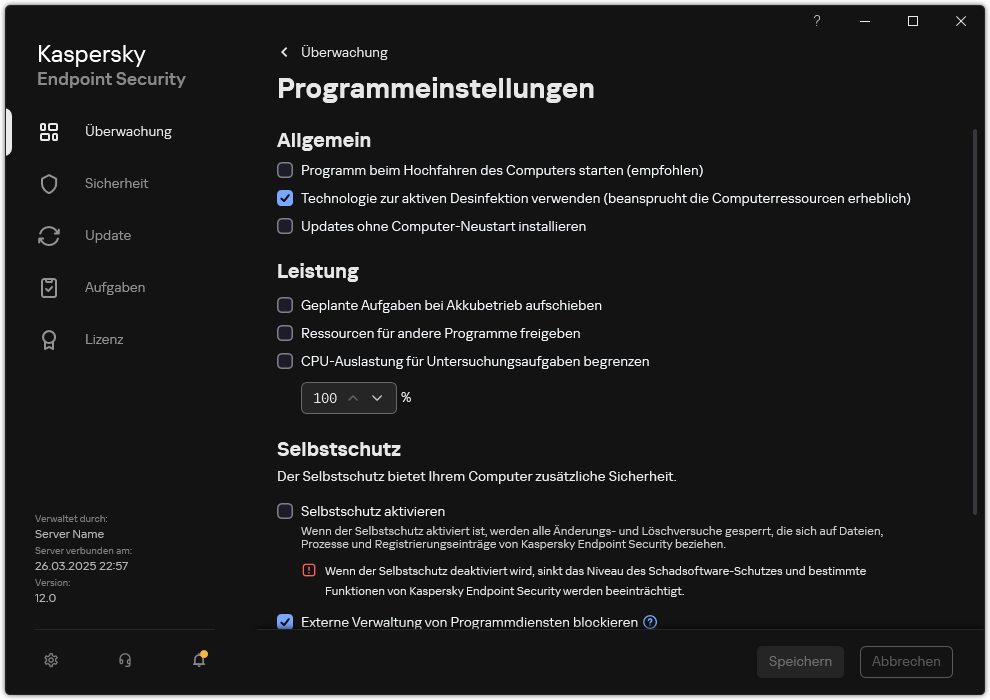Open the Update section icon
Screen dimensions: 990x700
click(x=49, y=235)
